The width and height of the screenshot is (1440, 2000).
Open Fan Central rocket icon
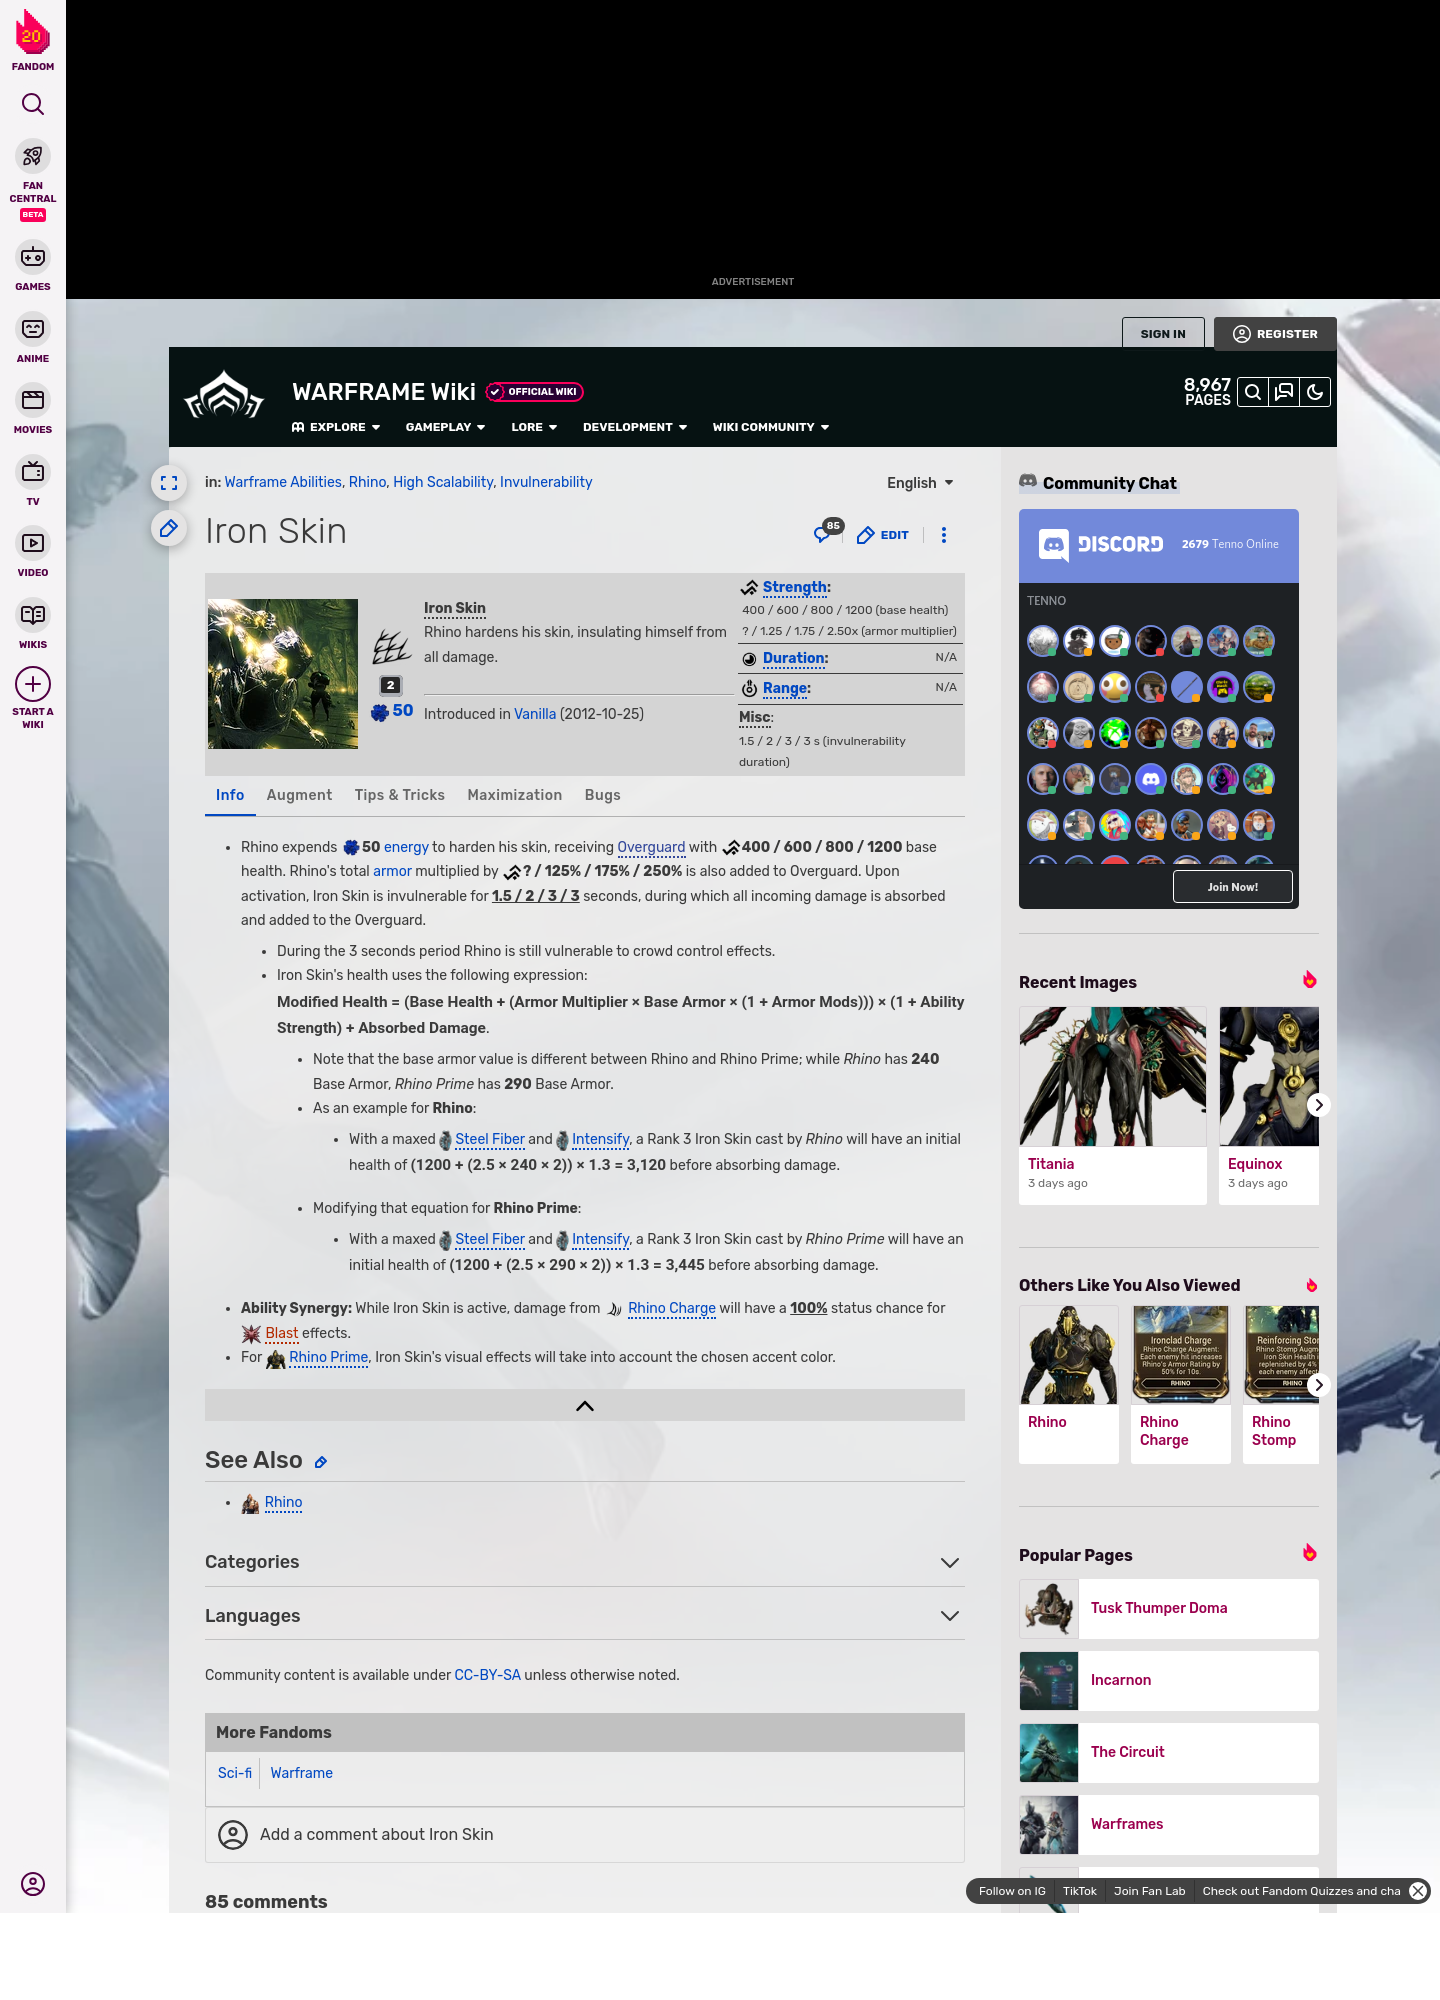(33, 157)
